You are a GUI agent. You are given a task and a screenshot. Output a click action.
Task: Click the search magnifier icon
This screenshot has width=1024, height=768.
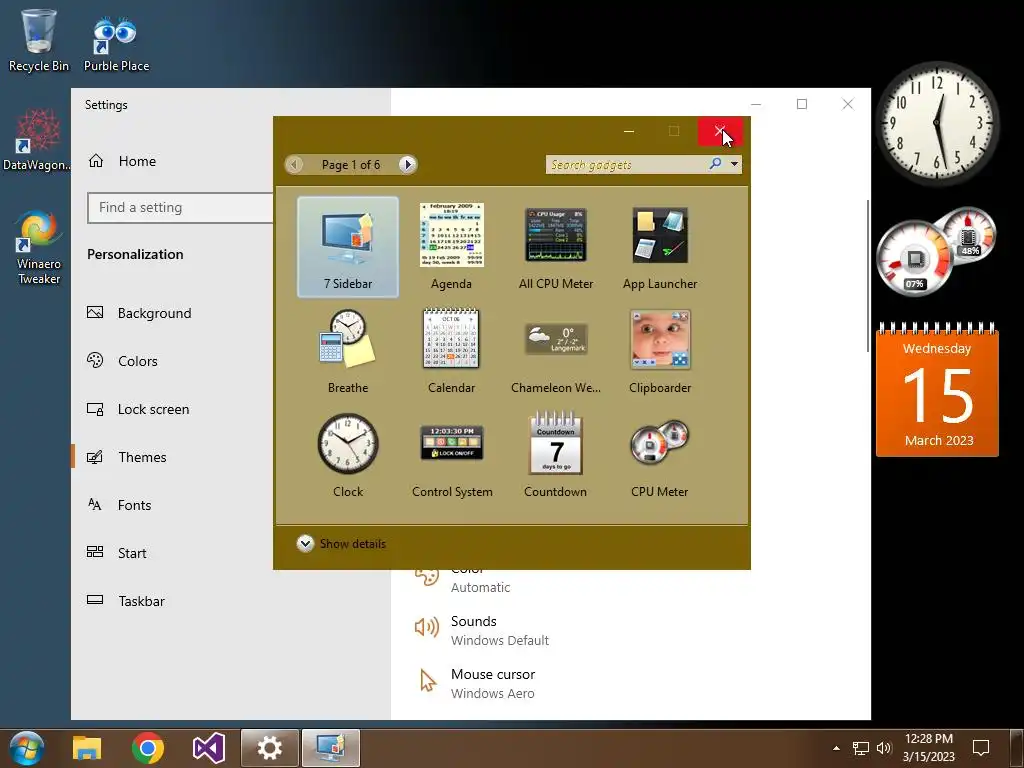[716, 164]
